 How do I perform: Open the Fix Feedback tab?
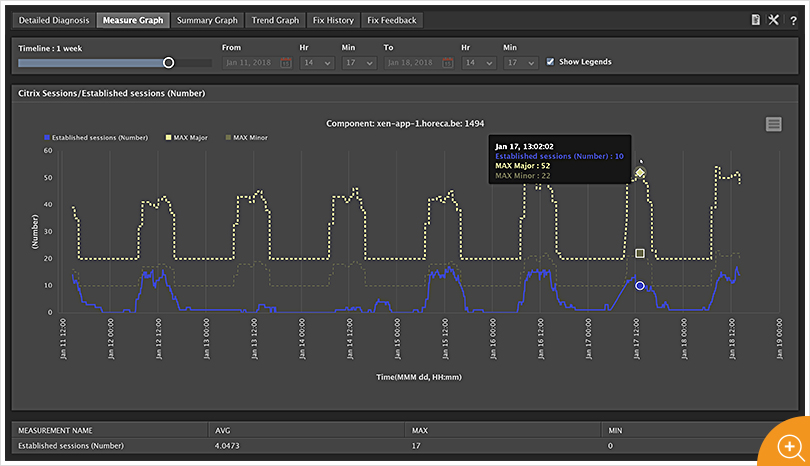pos(392,20)
